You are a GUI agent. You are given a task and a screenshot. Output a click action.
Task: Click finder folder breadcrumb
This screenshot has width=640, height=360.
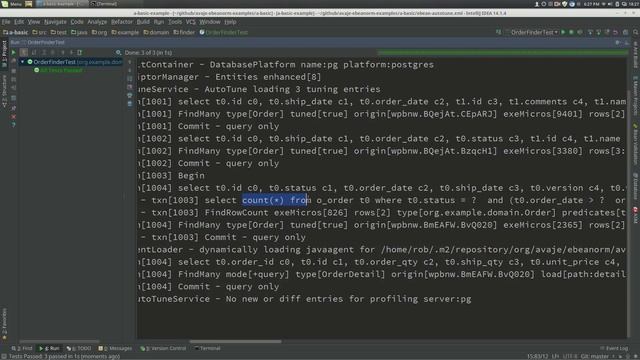pos(184,32)
